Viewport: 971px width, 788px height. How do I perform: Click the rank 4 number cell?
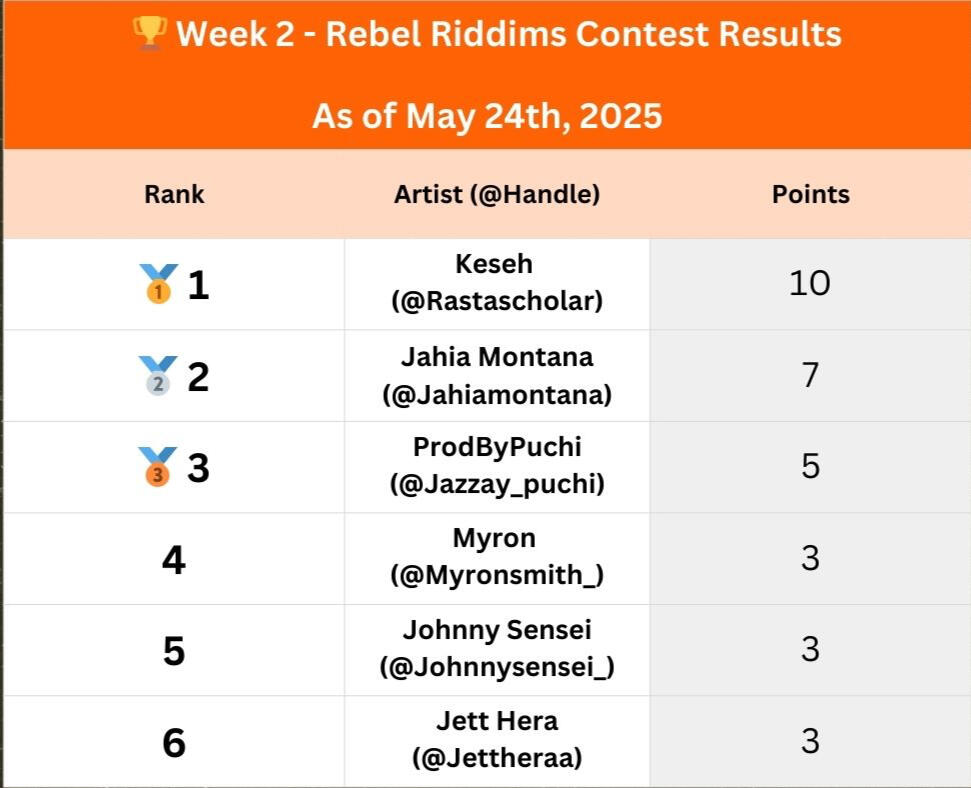click(174, 559)
